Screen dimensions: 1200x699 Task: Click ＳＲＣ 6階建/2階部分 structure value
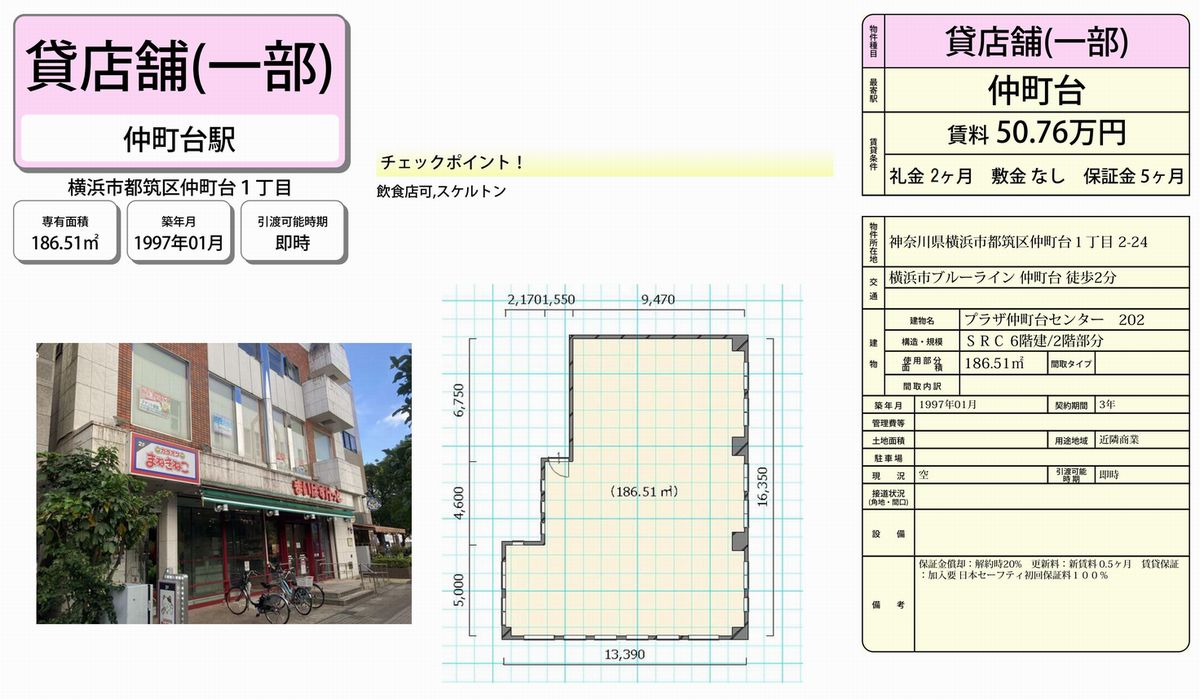click(x=1035, y=340)
